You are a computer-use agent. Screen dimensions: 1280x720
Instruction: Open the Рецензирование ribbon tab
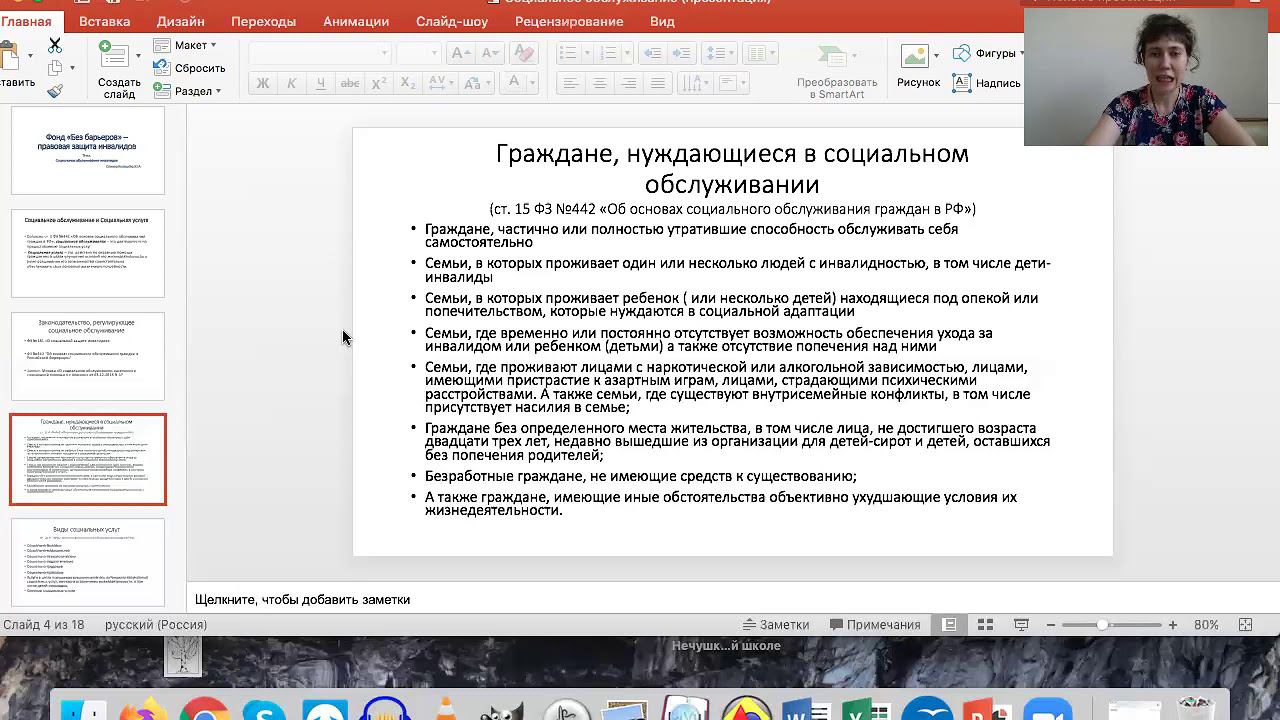click(x=569, y=21)
